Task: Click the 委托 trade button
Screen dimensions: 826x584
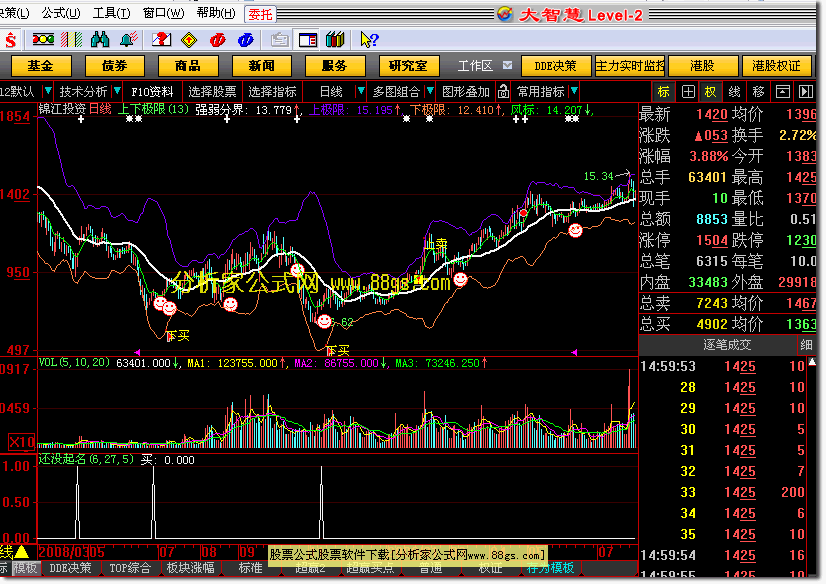Action: [260, 14]
